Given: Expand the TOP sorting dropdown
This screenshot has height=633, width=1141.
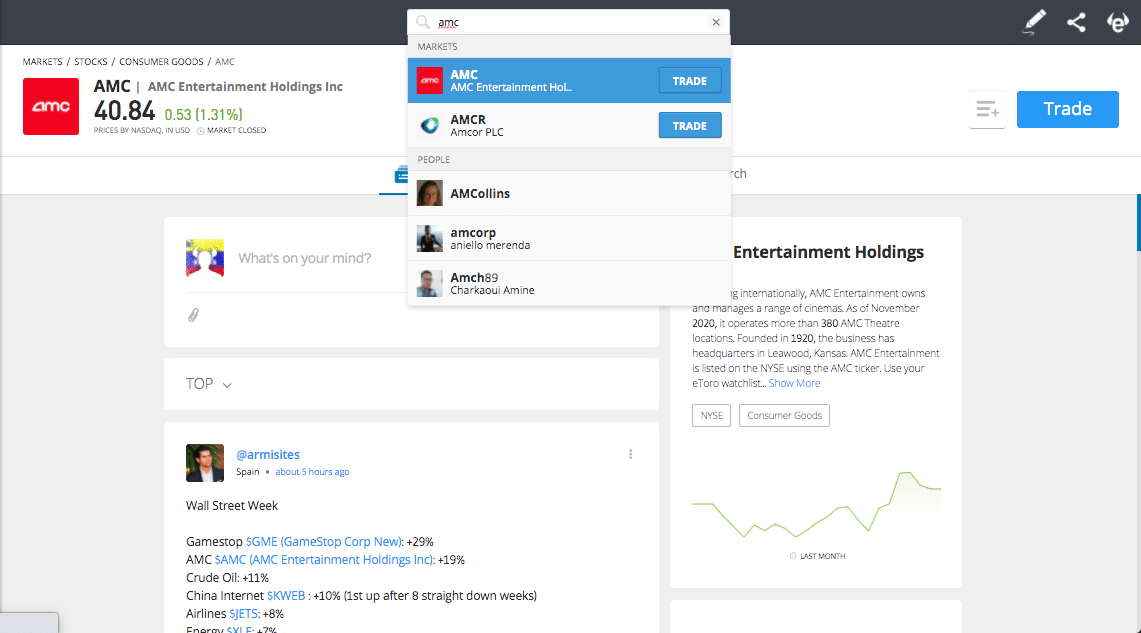Looking at the screenshot, I should [208, 384].
